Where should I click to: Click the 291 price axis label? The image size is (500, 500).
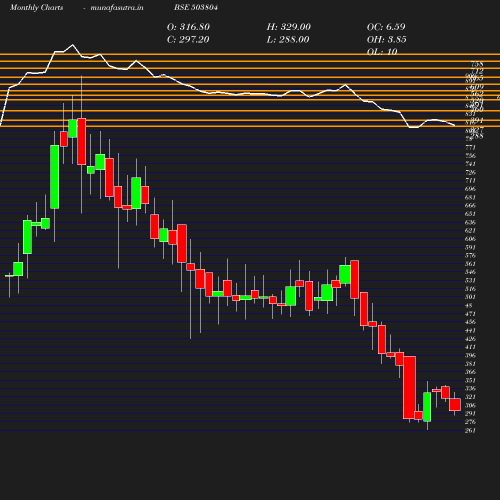click(470, 414)
